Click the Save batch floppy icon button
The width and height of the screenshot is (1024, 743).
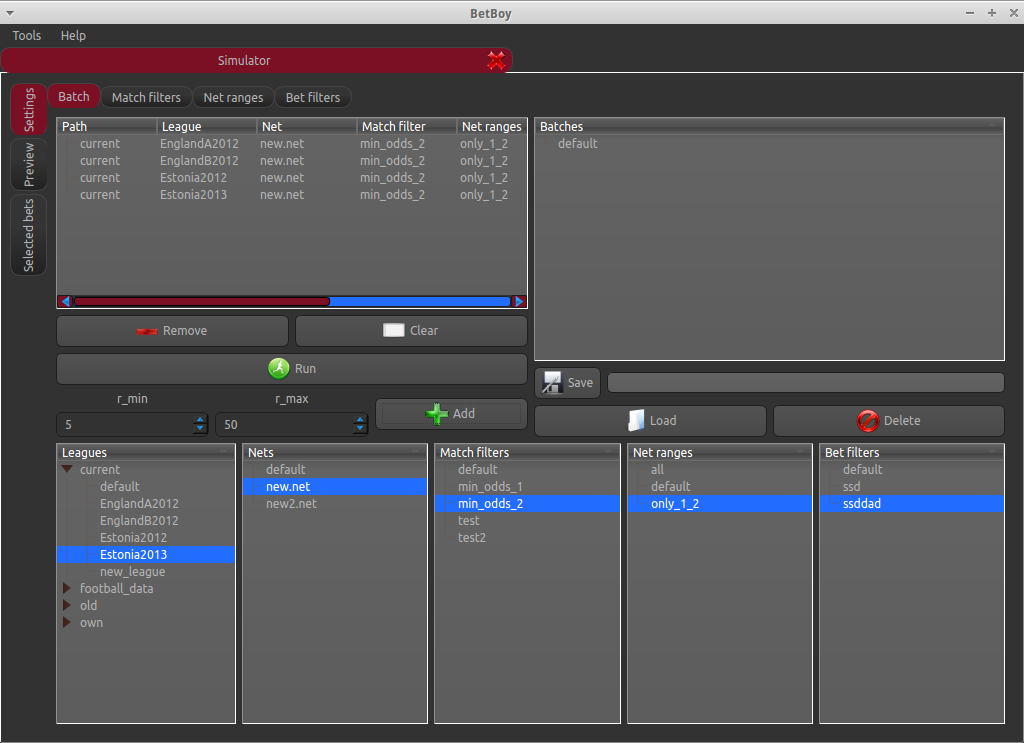tap(567, 383)
